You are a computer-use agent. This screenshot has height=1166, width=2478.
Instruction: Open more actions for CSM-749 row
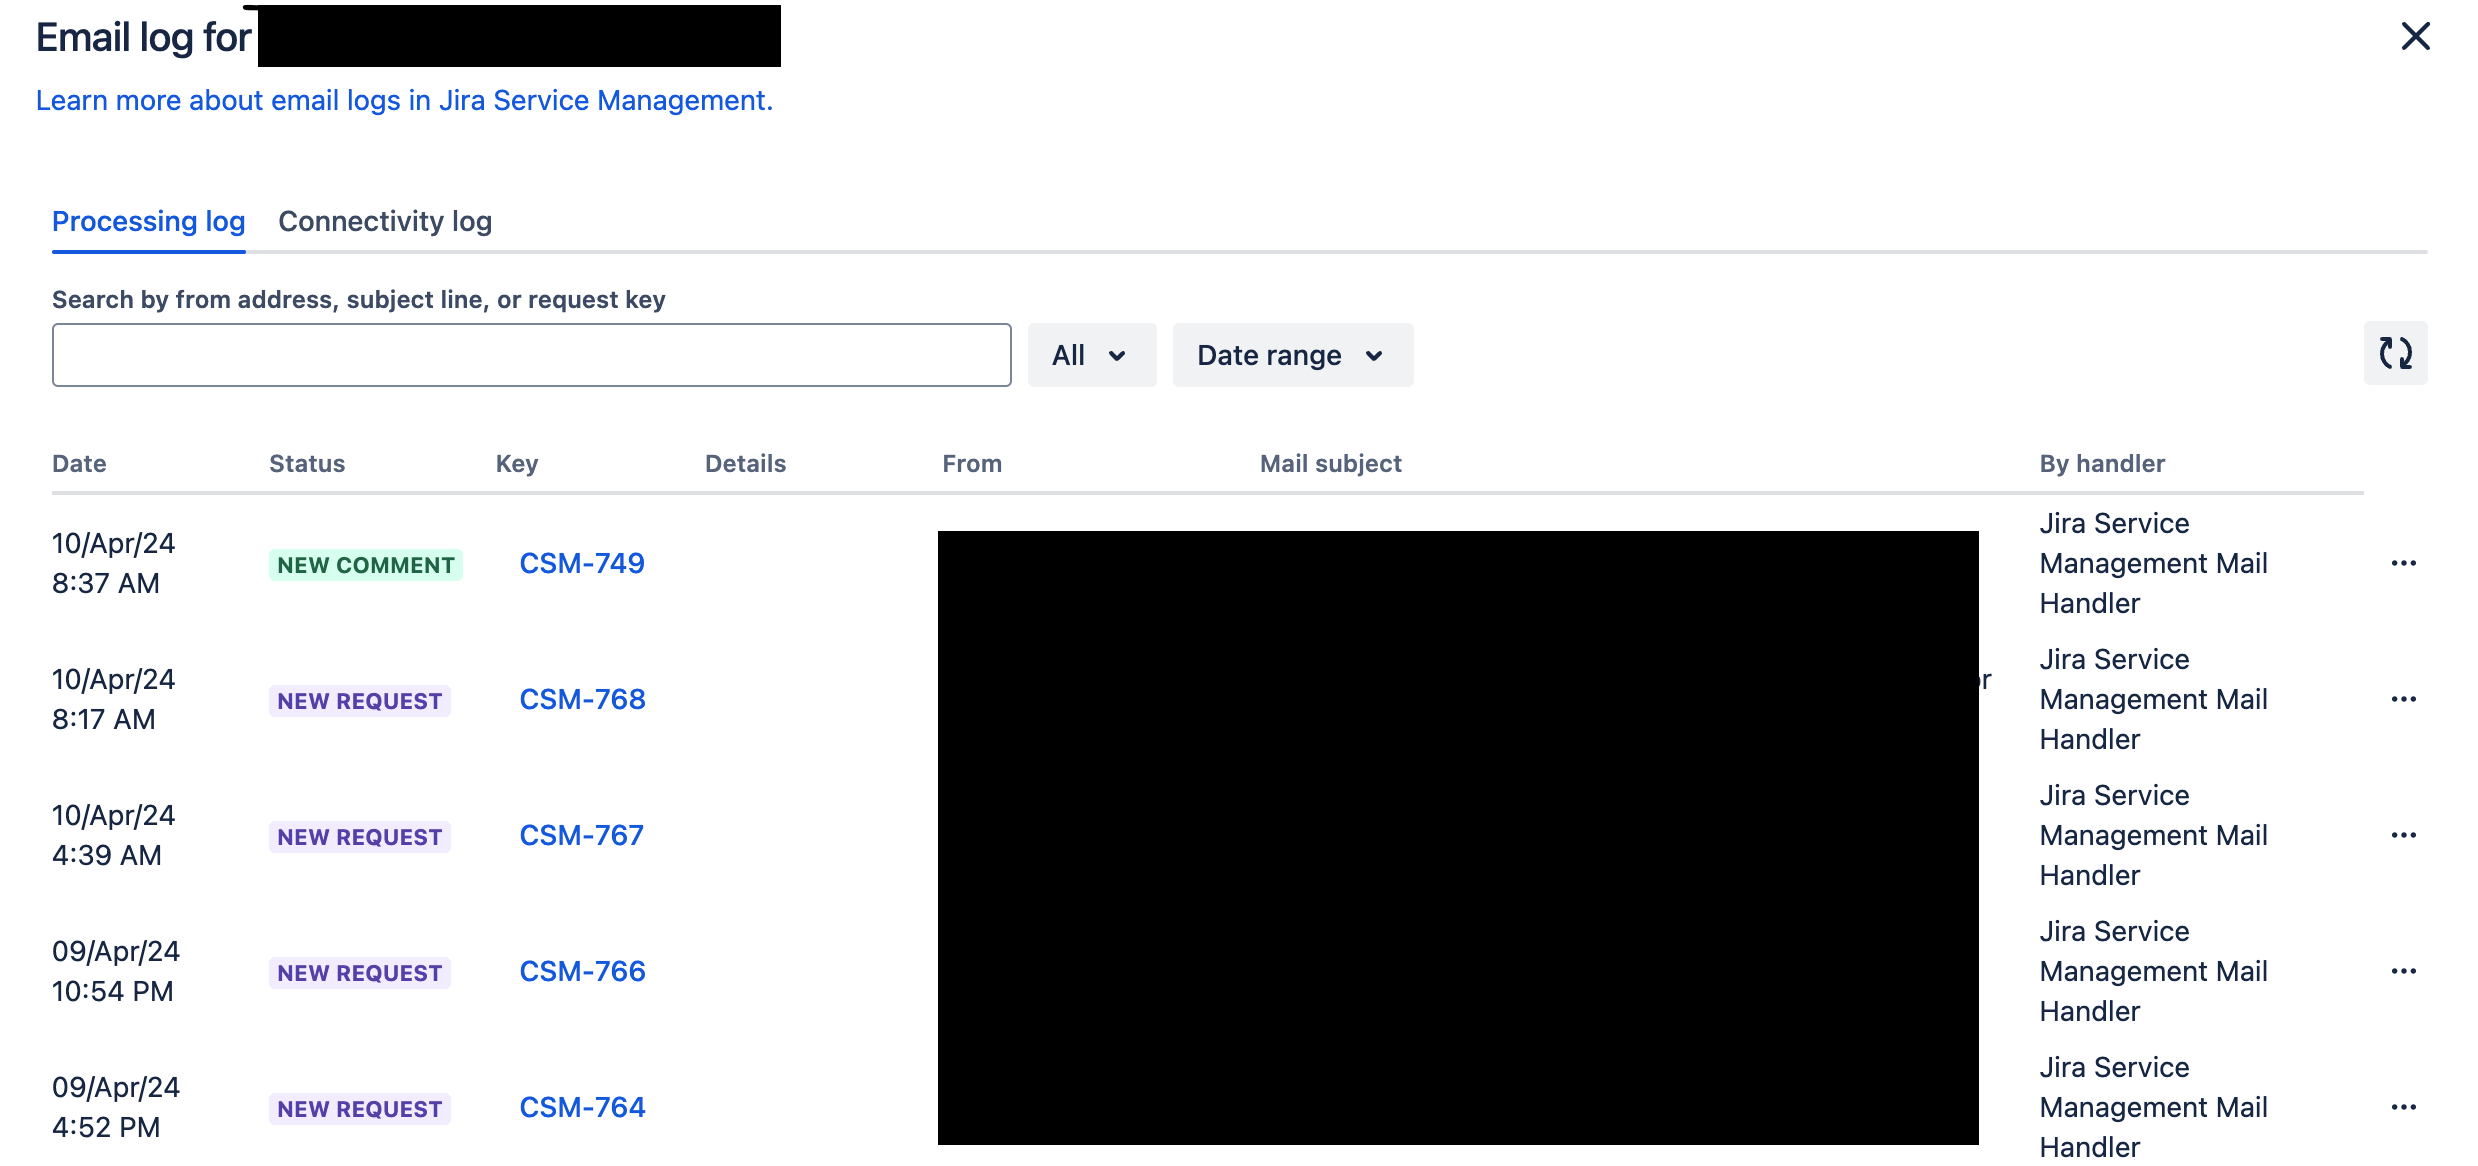(2403, 563)
